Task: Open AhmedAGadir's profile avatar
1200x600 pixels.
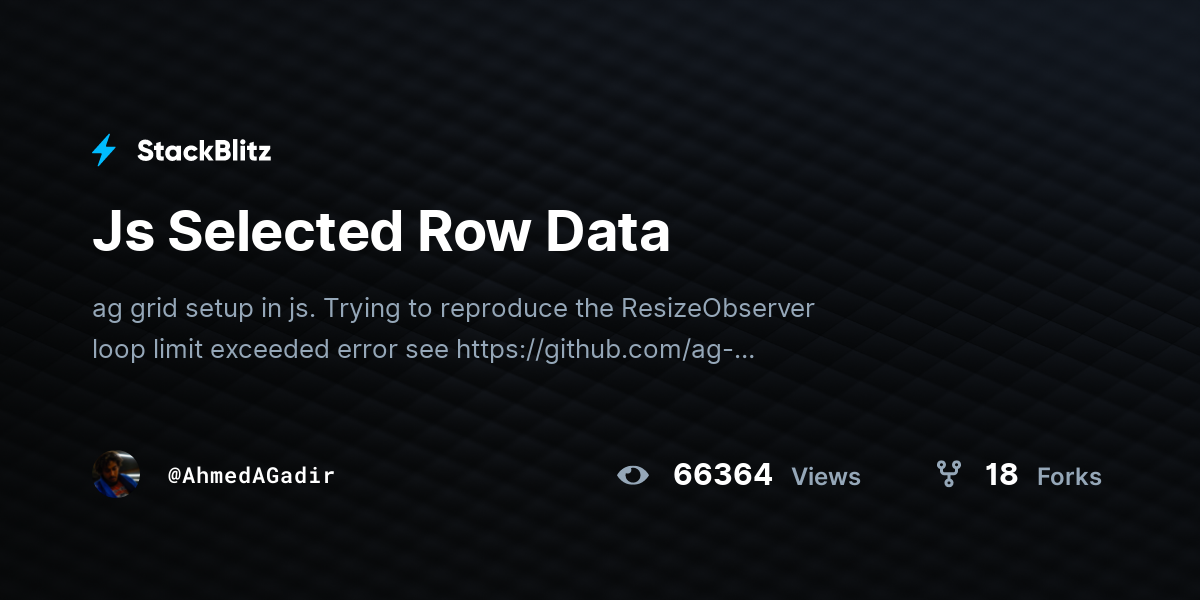Action: point(116,474)
